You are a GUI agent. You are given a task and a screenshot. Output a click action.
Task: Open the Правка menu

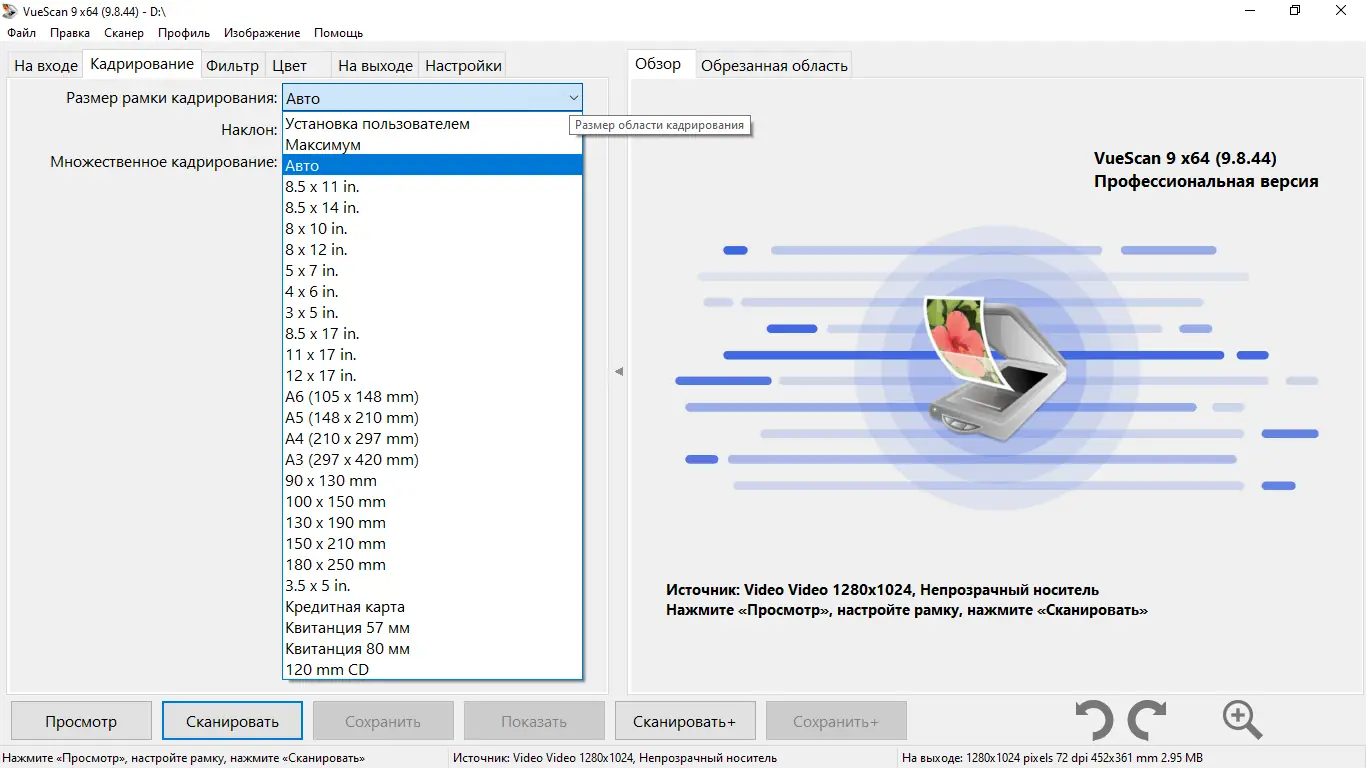[x=70, y=33]
